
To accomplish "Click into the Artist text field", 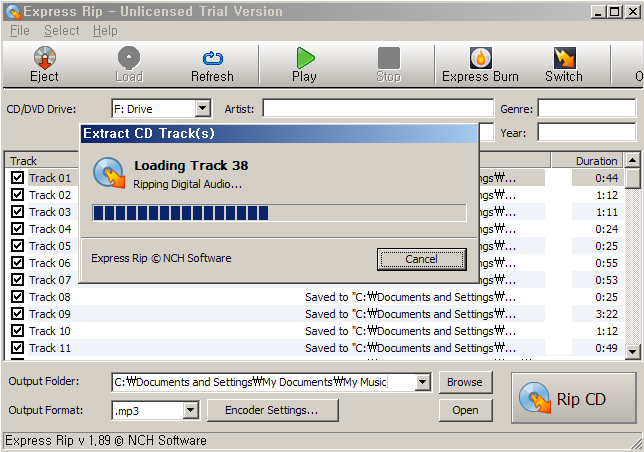I will (x=378, y=109).
